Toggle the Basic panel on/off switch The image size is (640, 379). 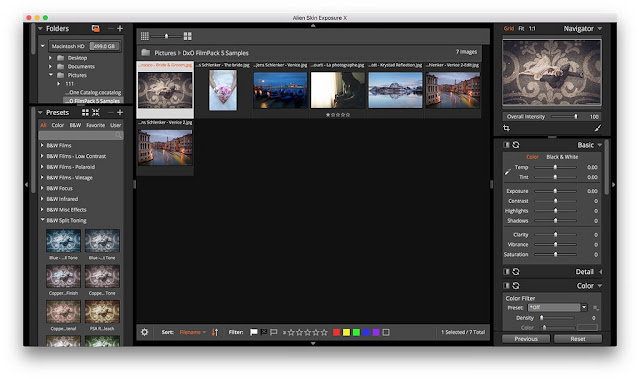tap(507, 145)
